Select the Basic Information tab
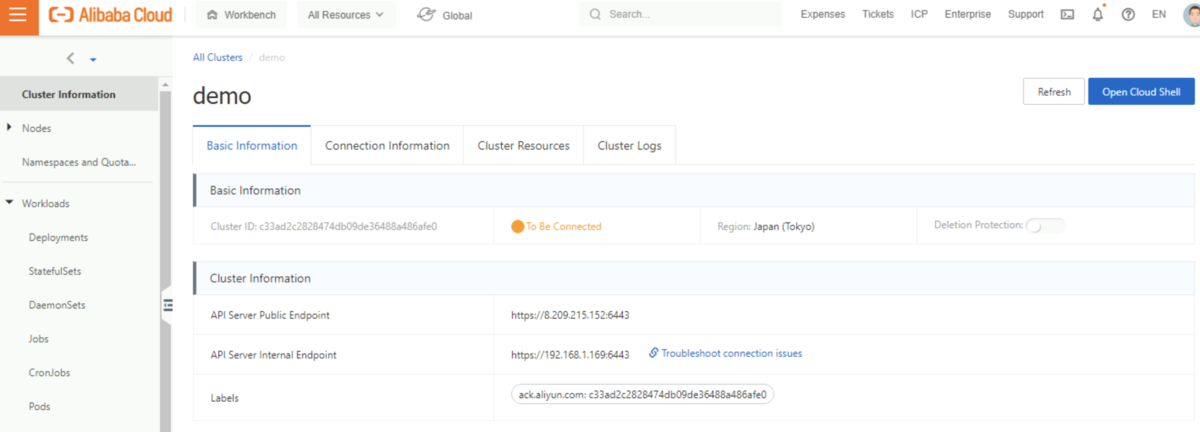Screen dimensions: 1200x432 pos(252,146)
